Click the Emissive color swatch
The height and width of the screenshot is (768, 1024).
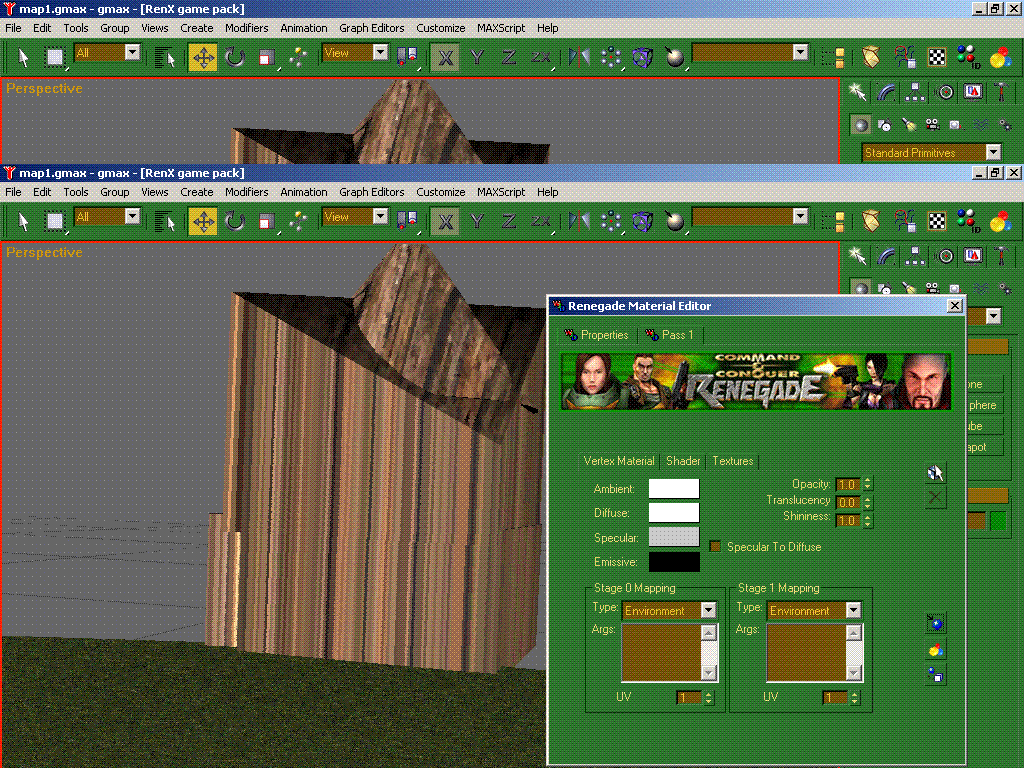coord(674,562)
